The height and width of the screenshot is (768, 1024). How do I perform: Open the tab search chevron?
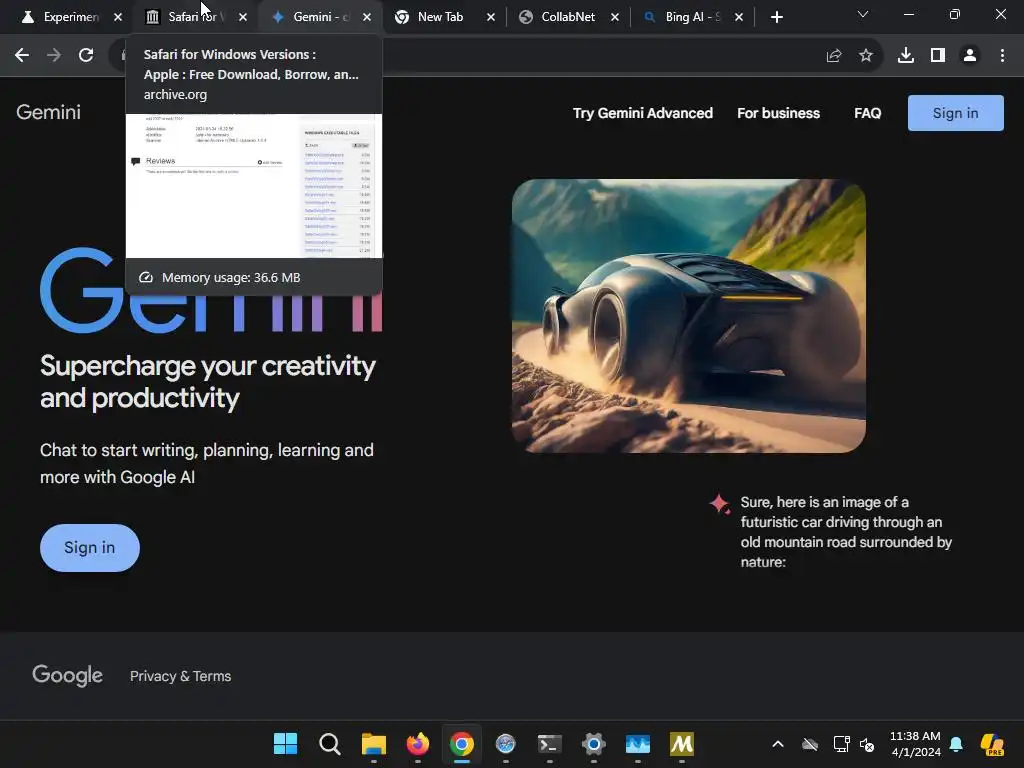point(863,14)
